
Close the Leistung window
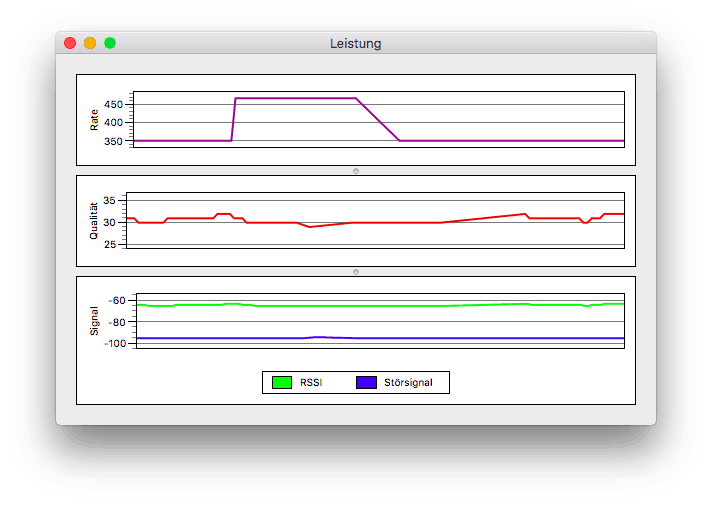click(x=70, y=43)
